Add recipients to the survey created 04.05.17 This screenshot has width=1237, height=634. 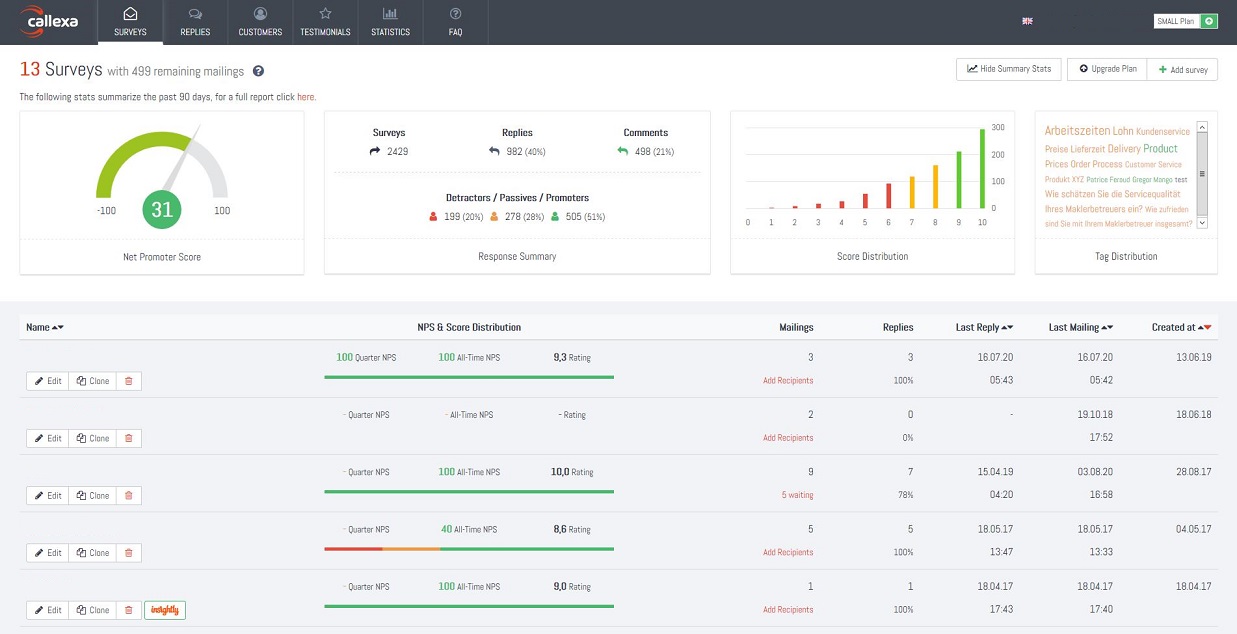(788, 552)
